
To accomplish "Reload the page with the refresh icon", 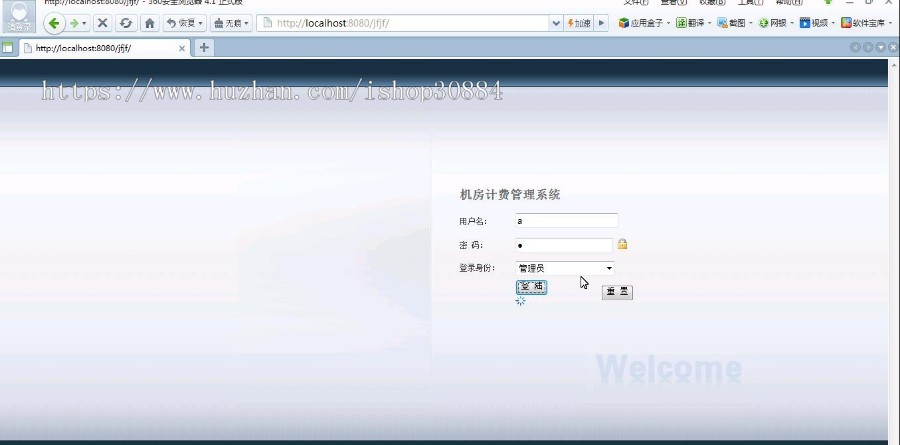I will click(126, 24).
